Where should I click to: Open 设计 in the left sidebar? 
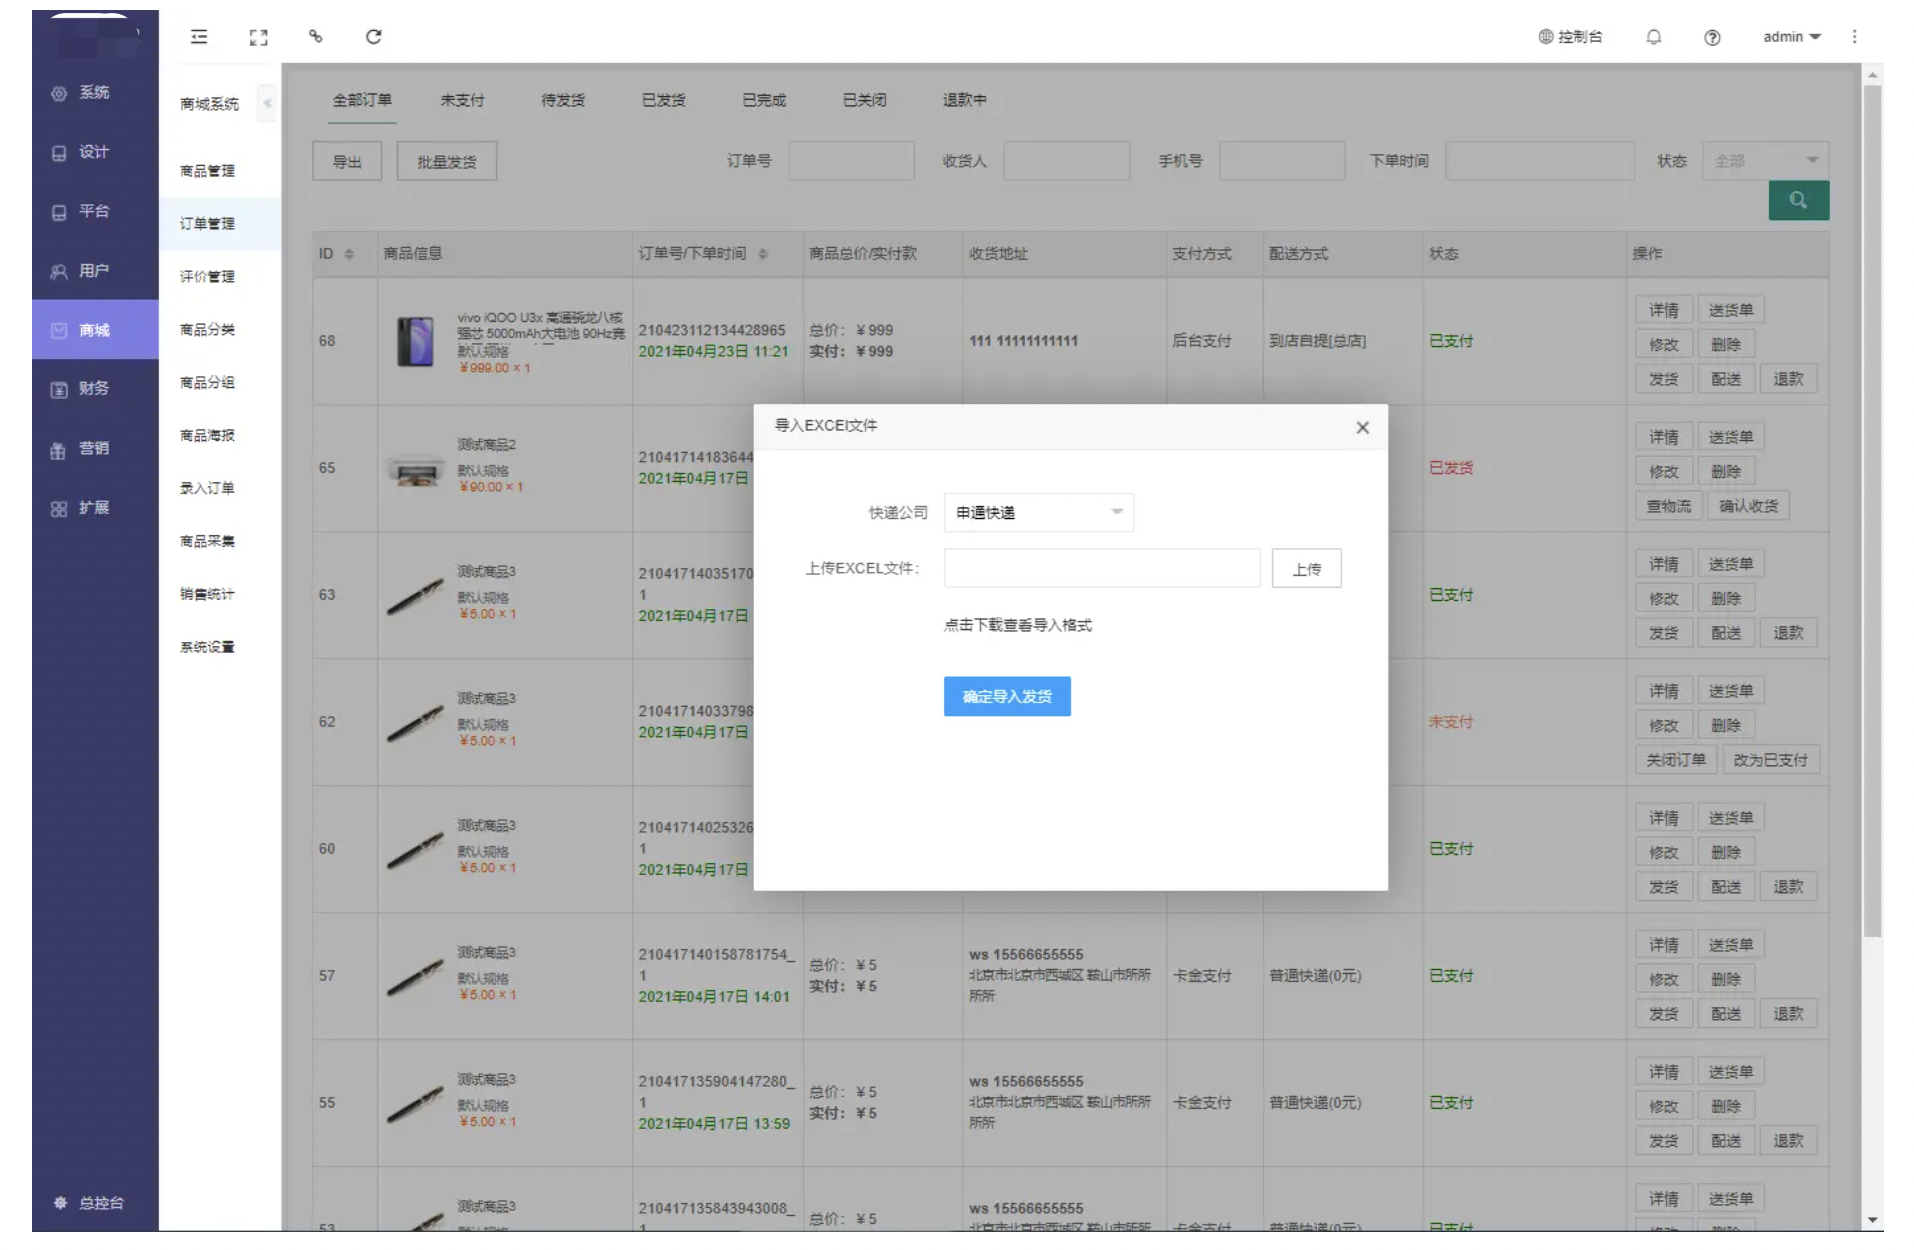tap(95, 152)
